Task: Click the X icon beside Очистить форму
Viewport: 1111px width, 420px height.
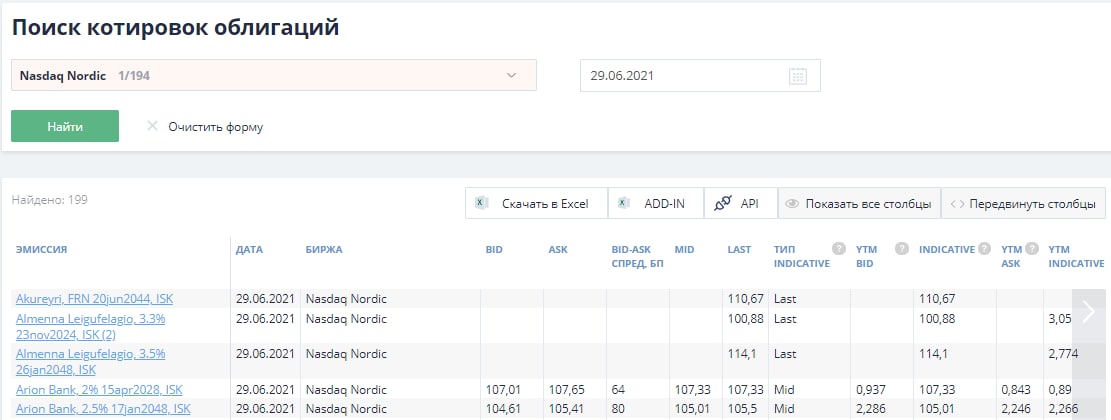Action: click(x=152, y=126)
